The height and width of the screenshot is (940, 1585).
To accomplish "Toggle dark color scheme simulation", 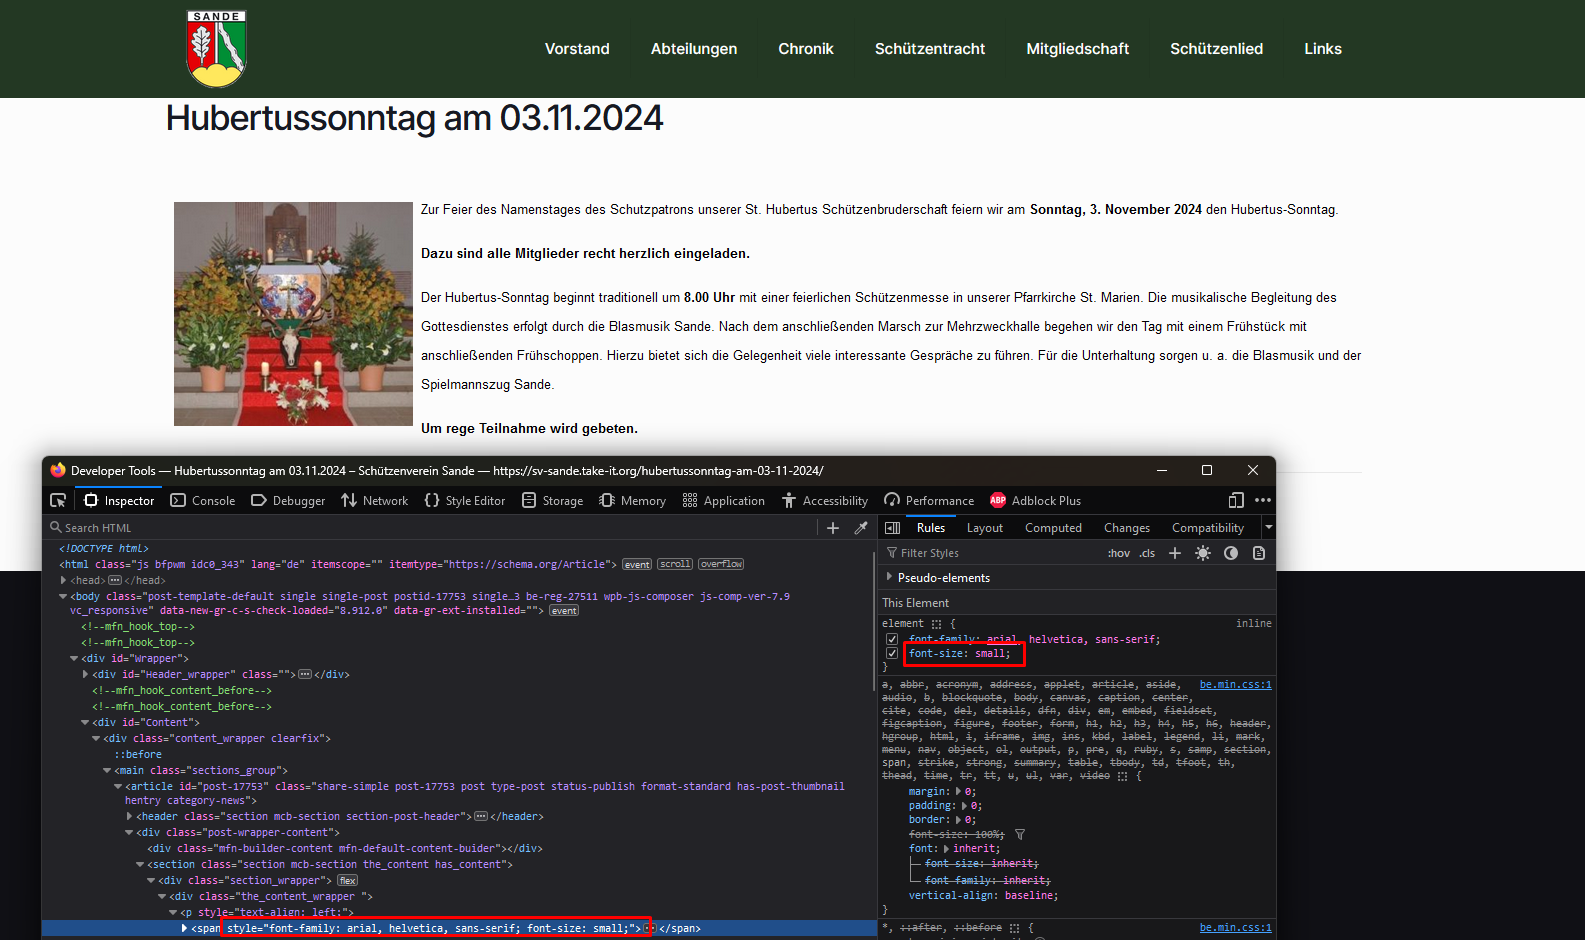I will point(1231,553).
